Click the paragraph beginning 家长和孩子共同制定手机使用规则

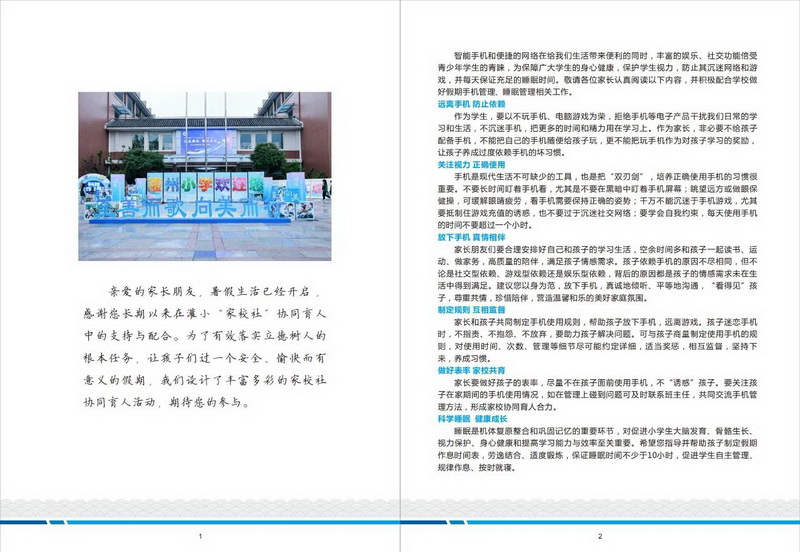coord(599,340)
